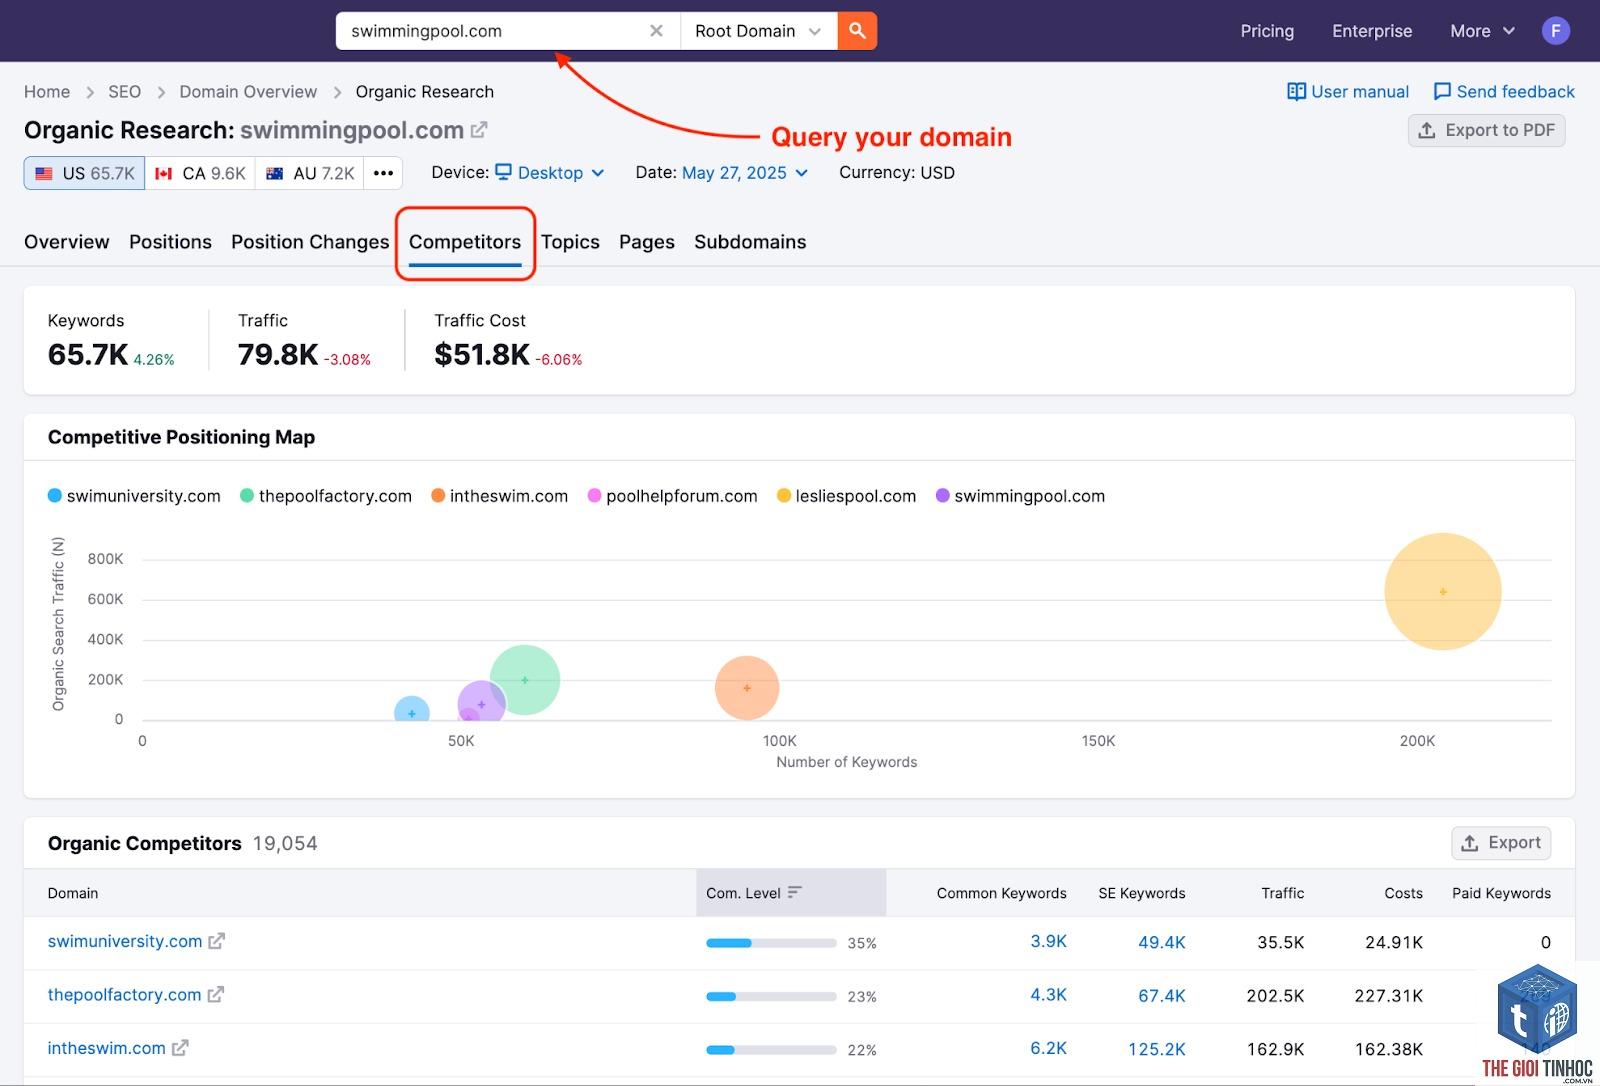
Task: Toggle swimmingpool.com legend item
Action: [1020, 496]
